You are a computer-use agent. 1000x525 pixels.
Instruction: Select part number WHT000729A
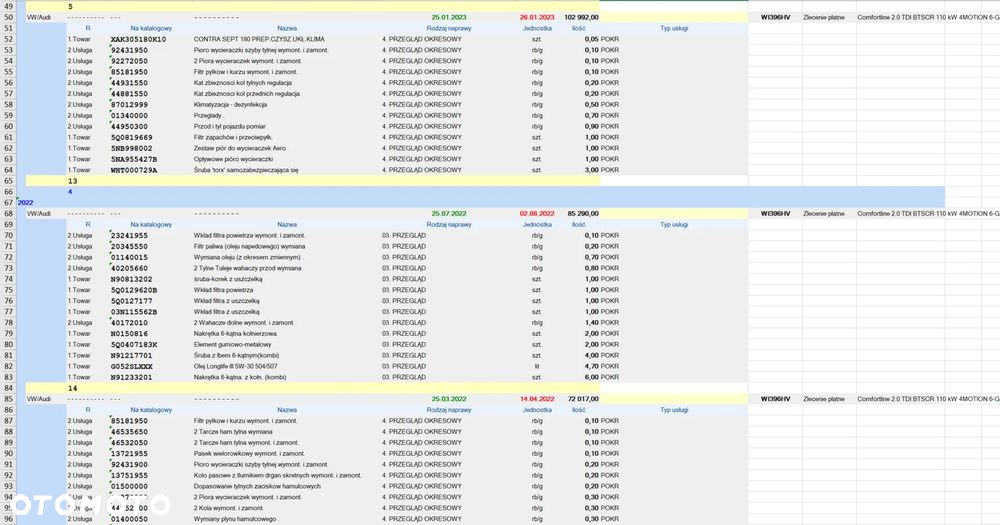click(x=134, y=170)
